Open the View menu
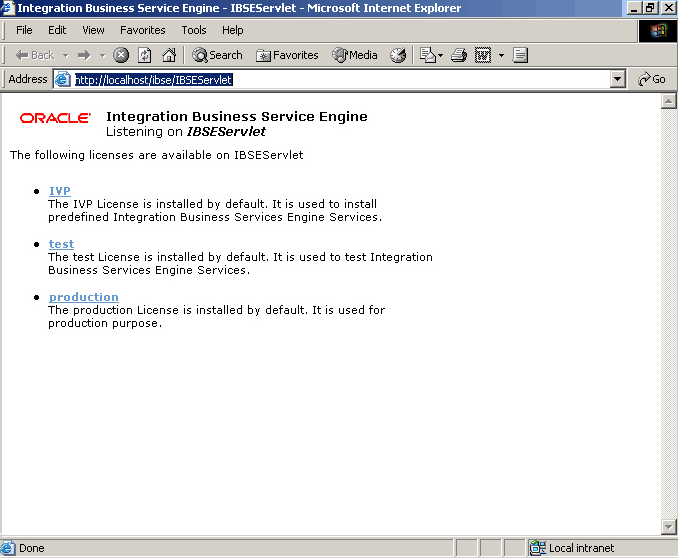 93,30
